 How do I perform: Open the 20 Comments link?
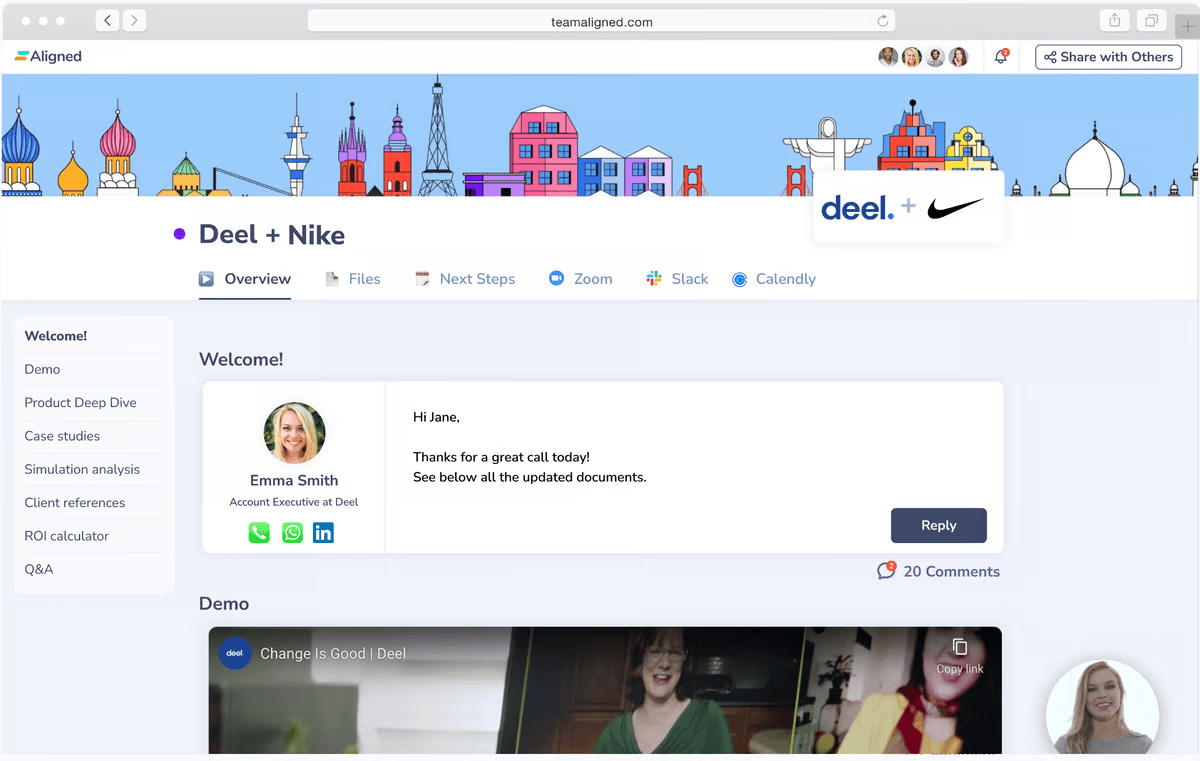point(951,572)
